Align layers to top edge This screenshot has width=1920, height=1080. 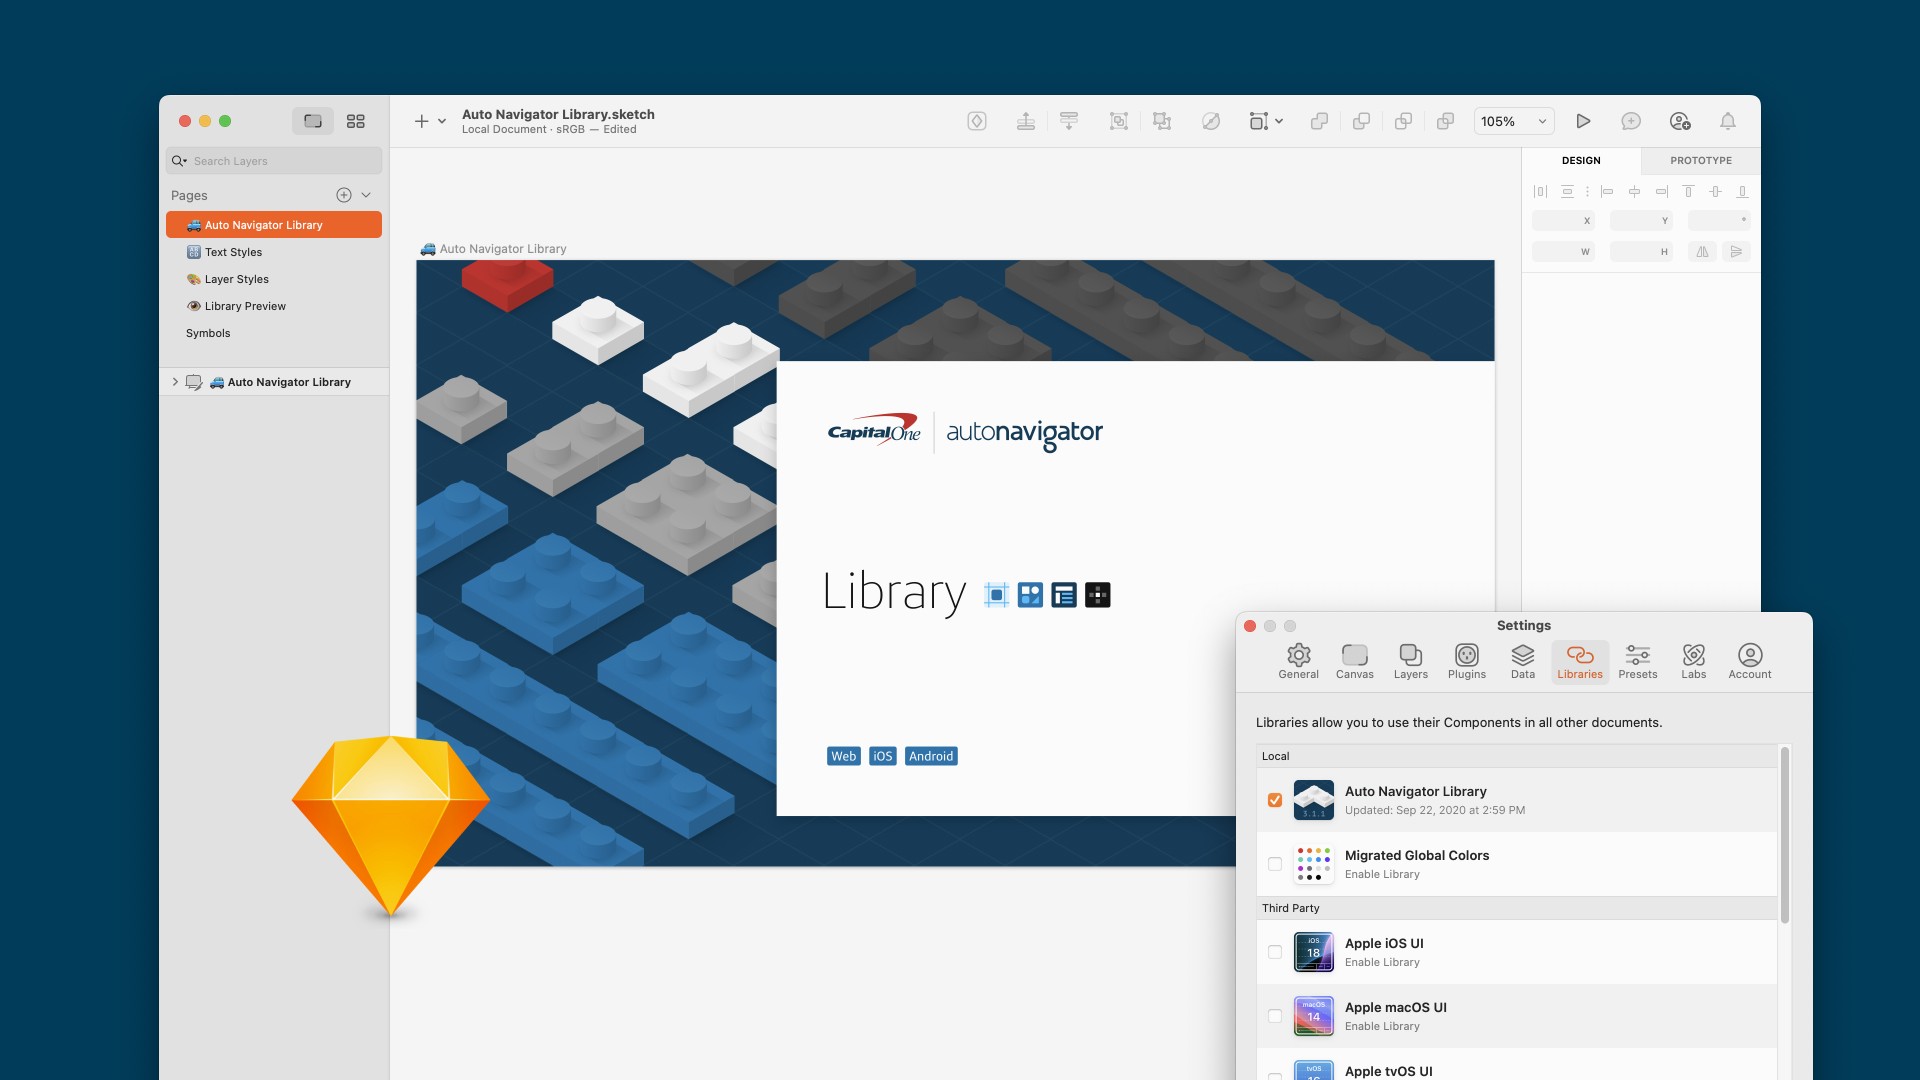(x=1688, y=191)
